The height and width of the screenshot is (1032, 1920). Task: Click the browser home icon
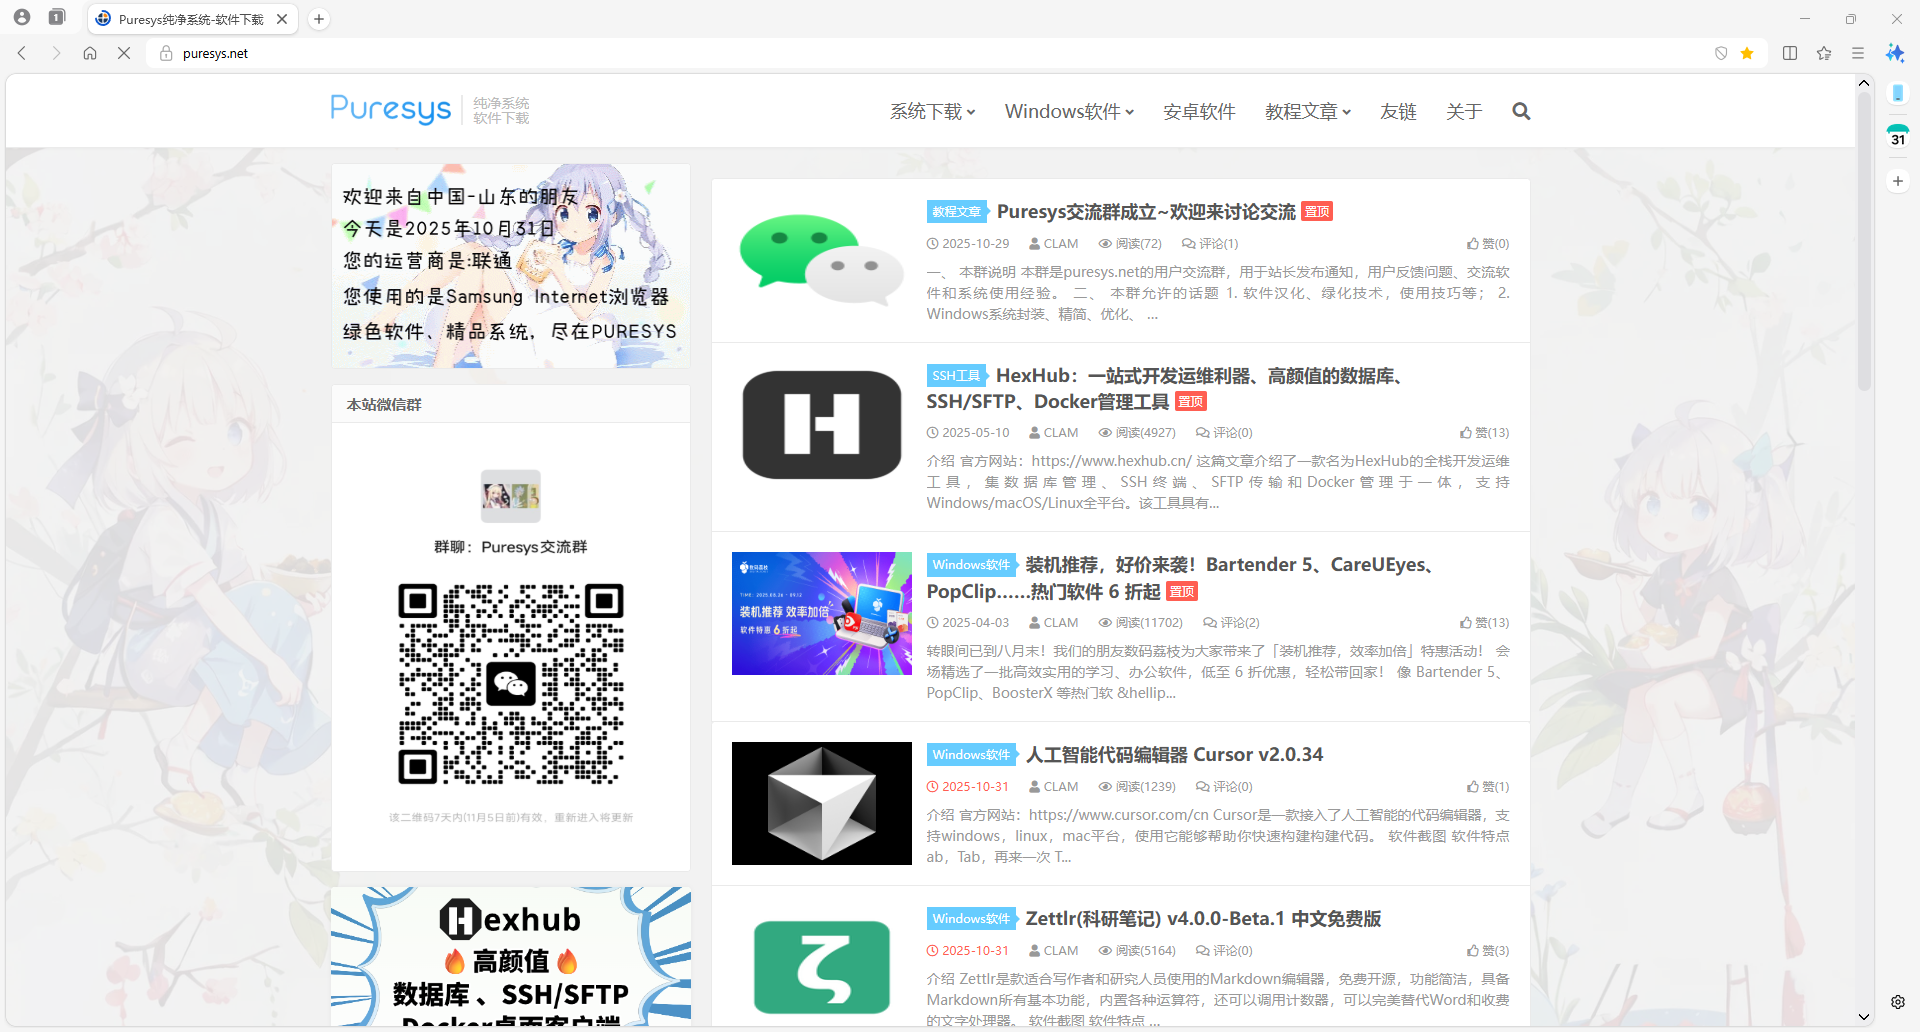[x=90, y=54]
